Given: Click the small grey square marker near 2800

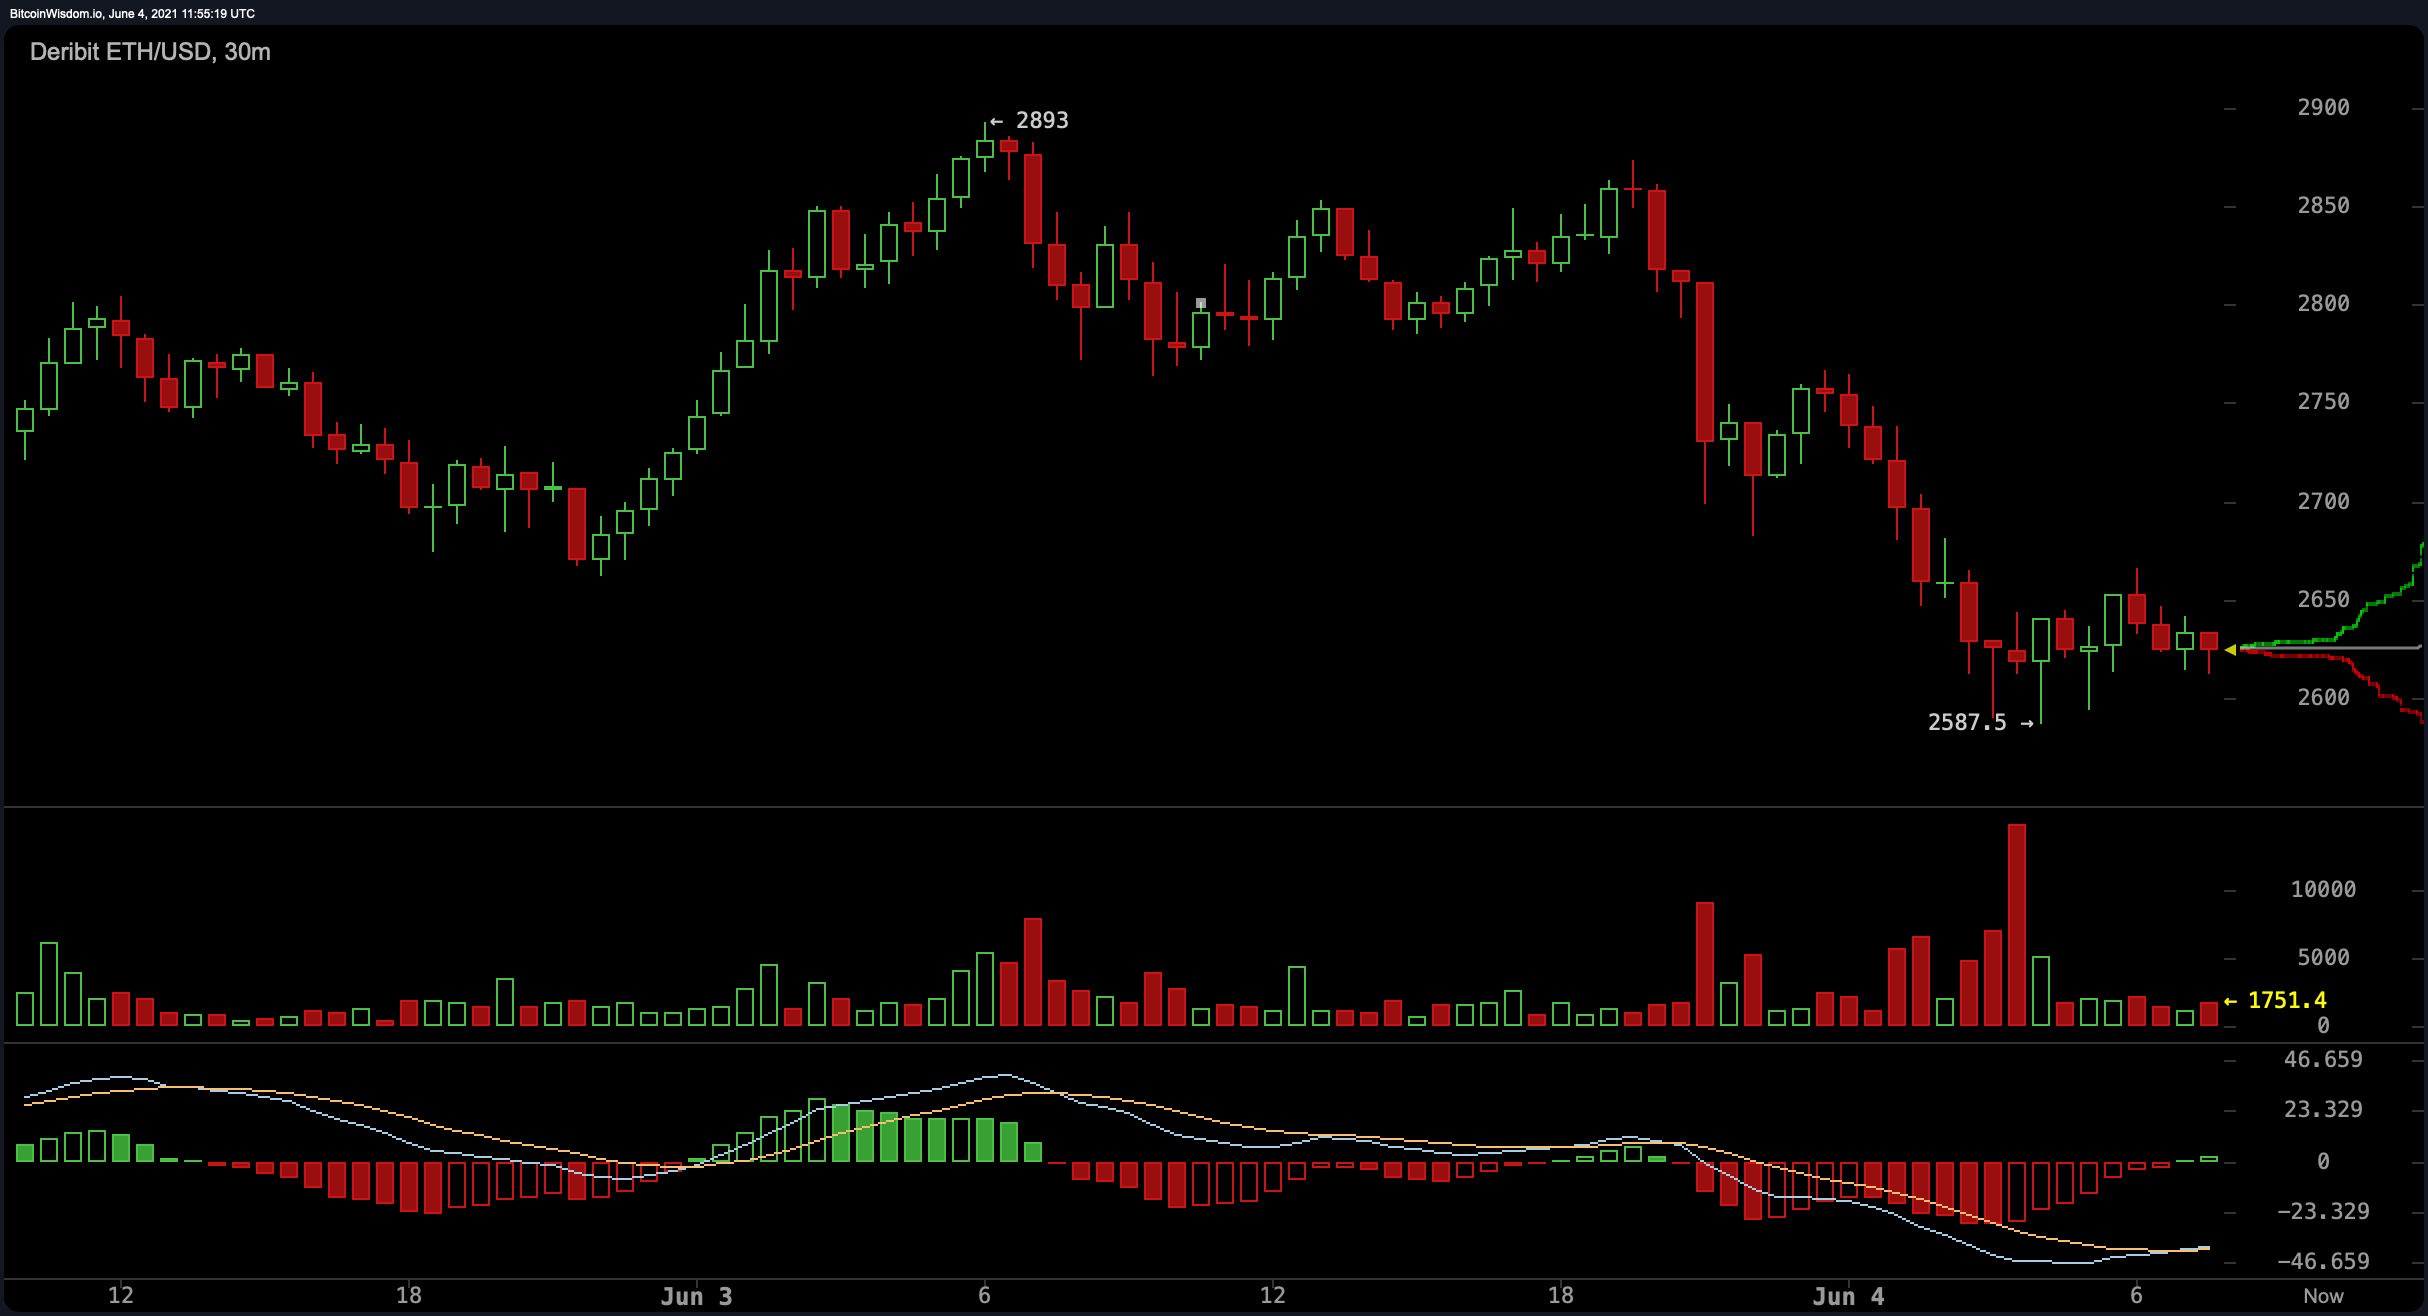Looking at the screenshot, I should pyautogui.click(x=1201, y=303).
